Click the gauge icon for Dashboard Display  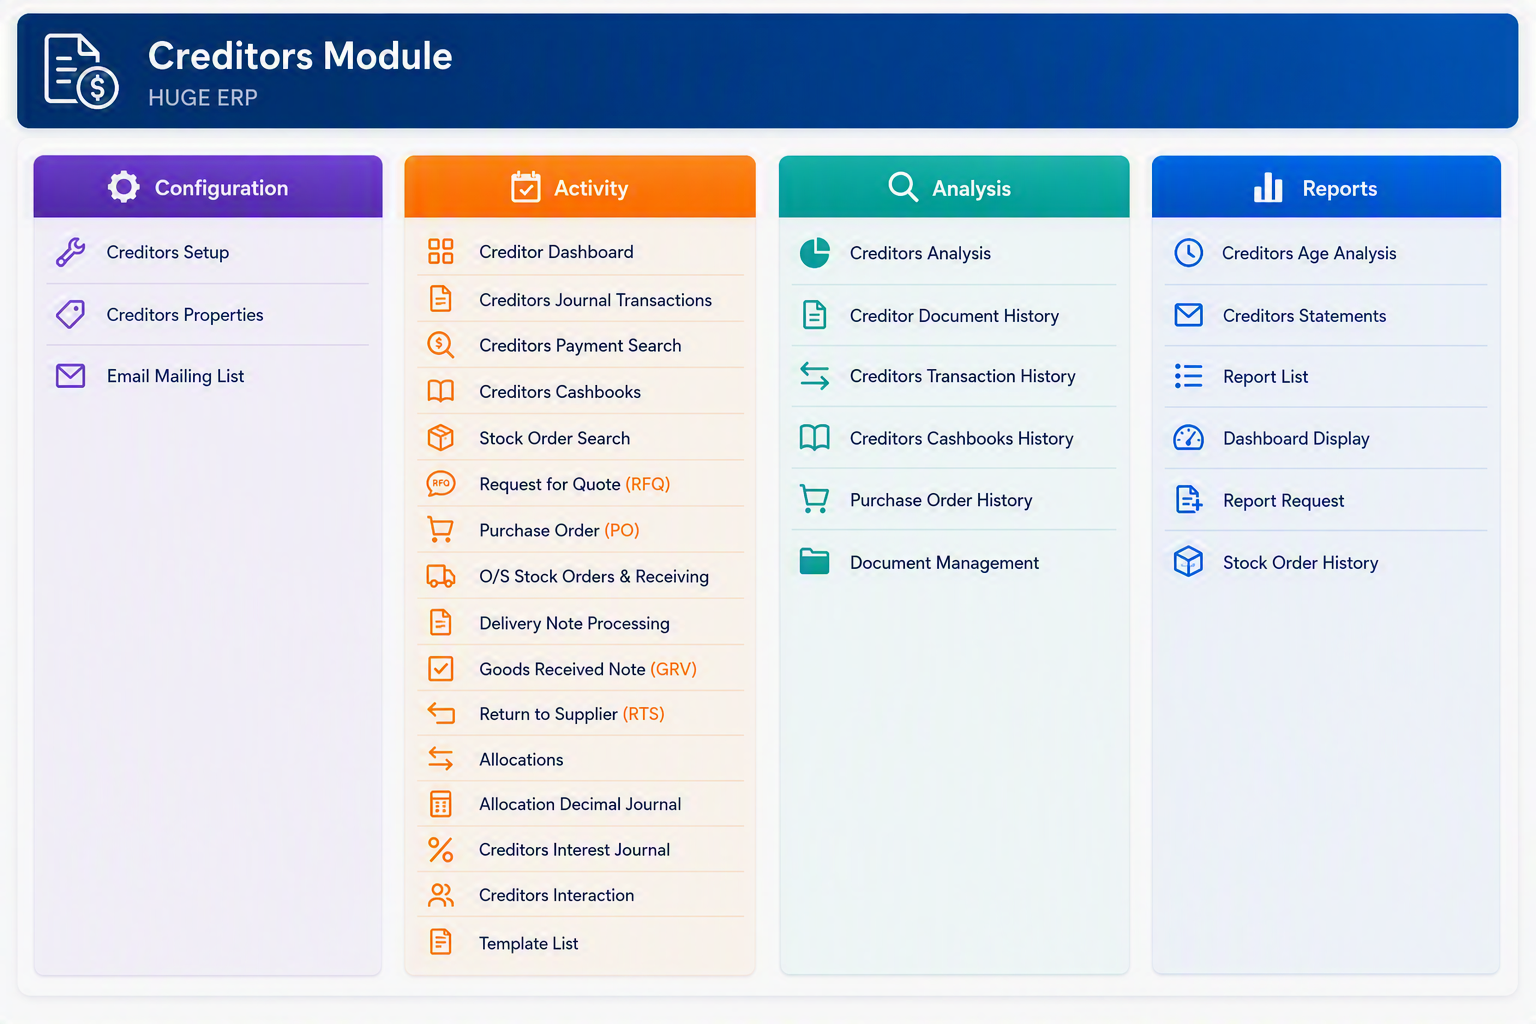pos(1188,438)
